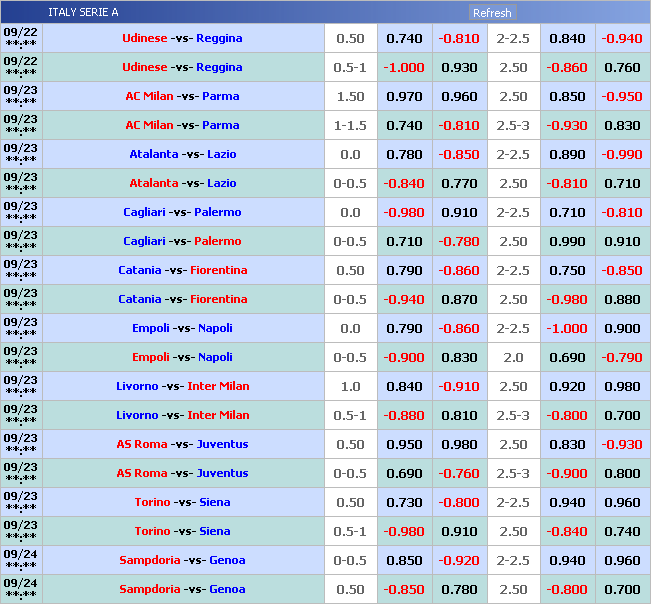Click the 1-1.5 handicap for AC Milan-Parma
Screen dimensions: 651x604
(x=350, y=126)
